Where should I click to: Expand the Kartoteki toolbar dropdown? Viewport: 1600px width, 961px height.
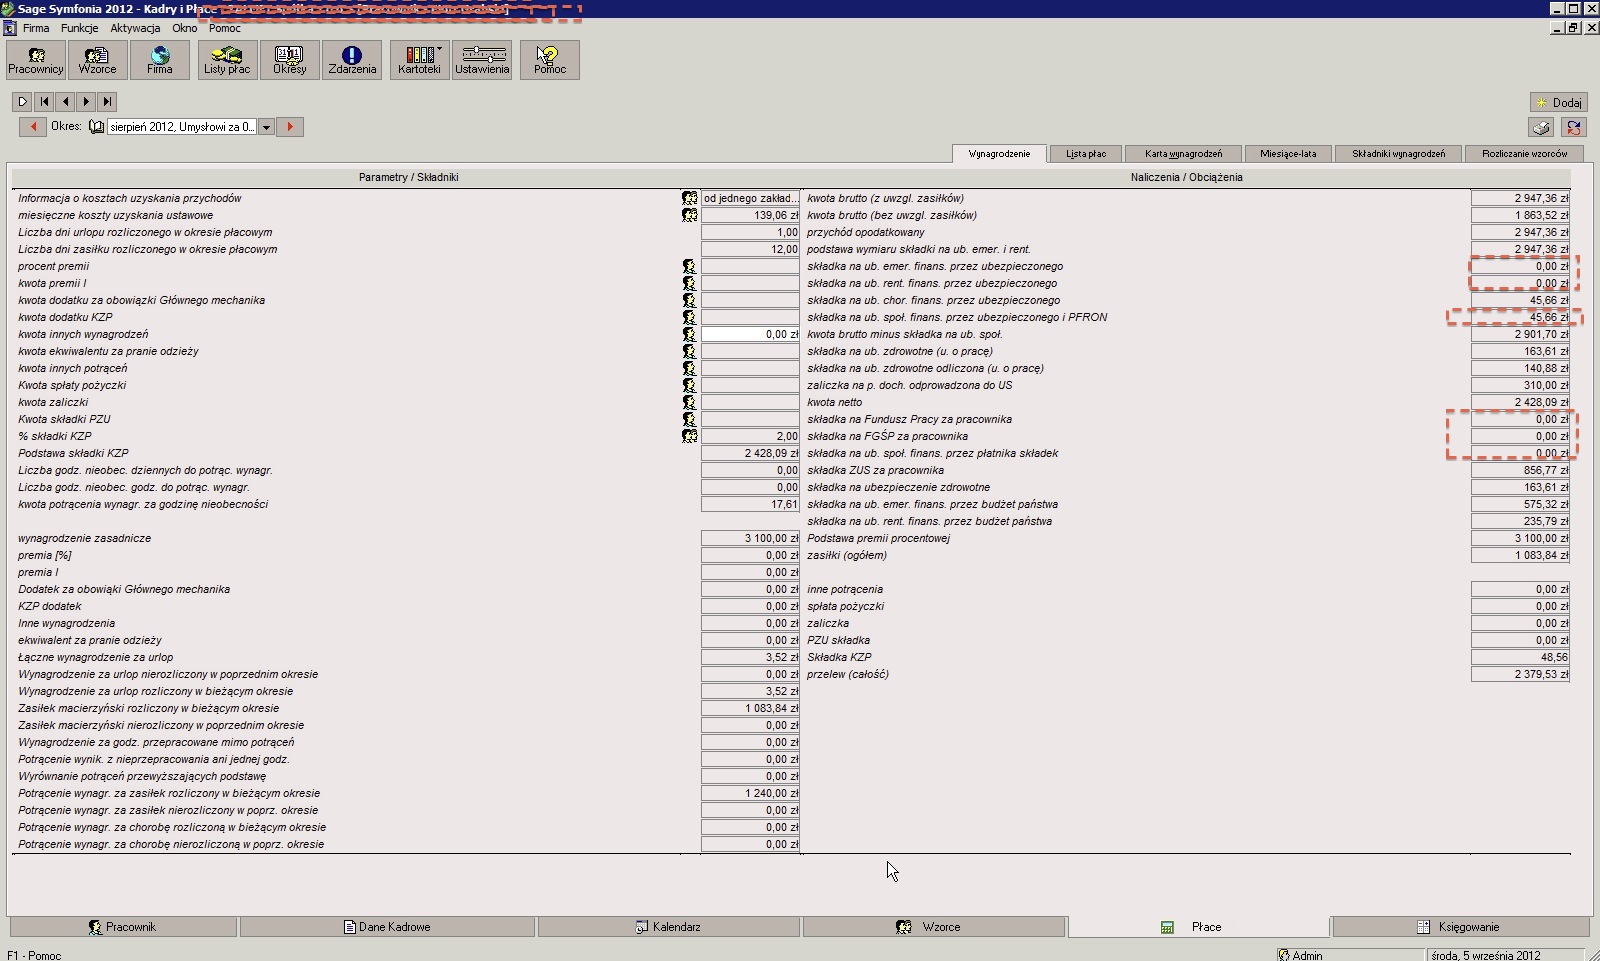pos(439,49)
